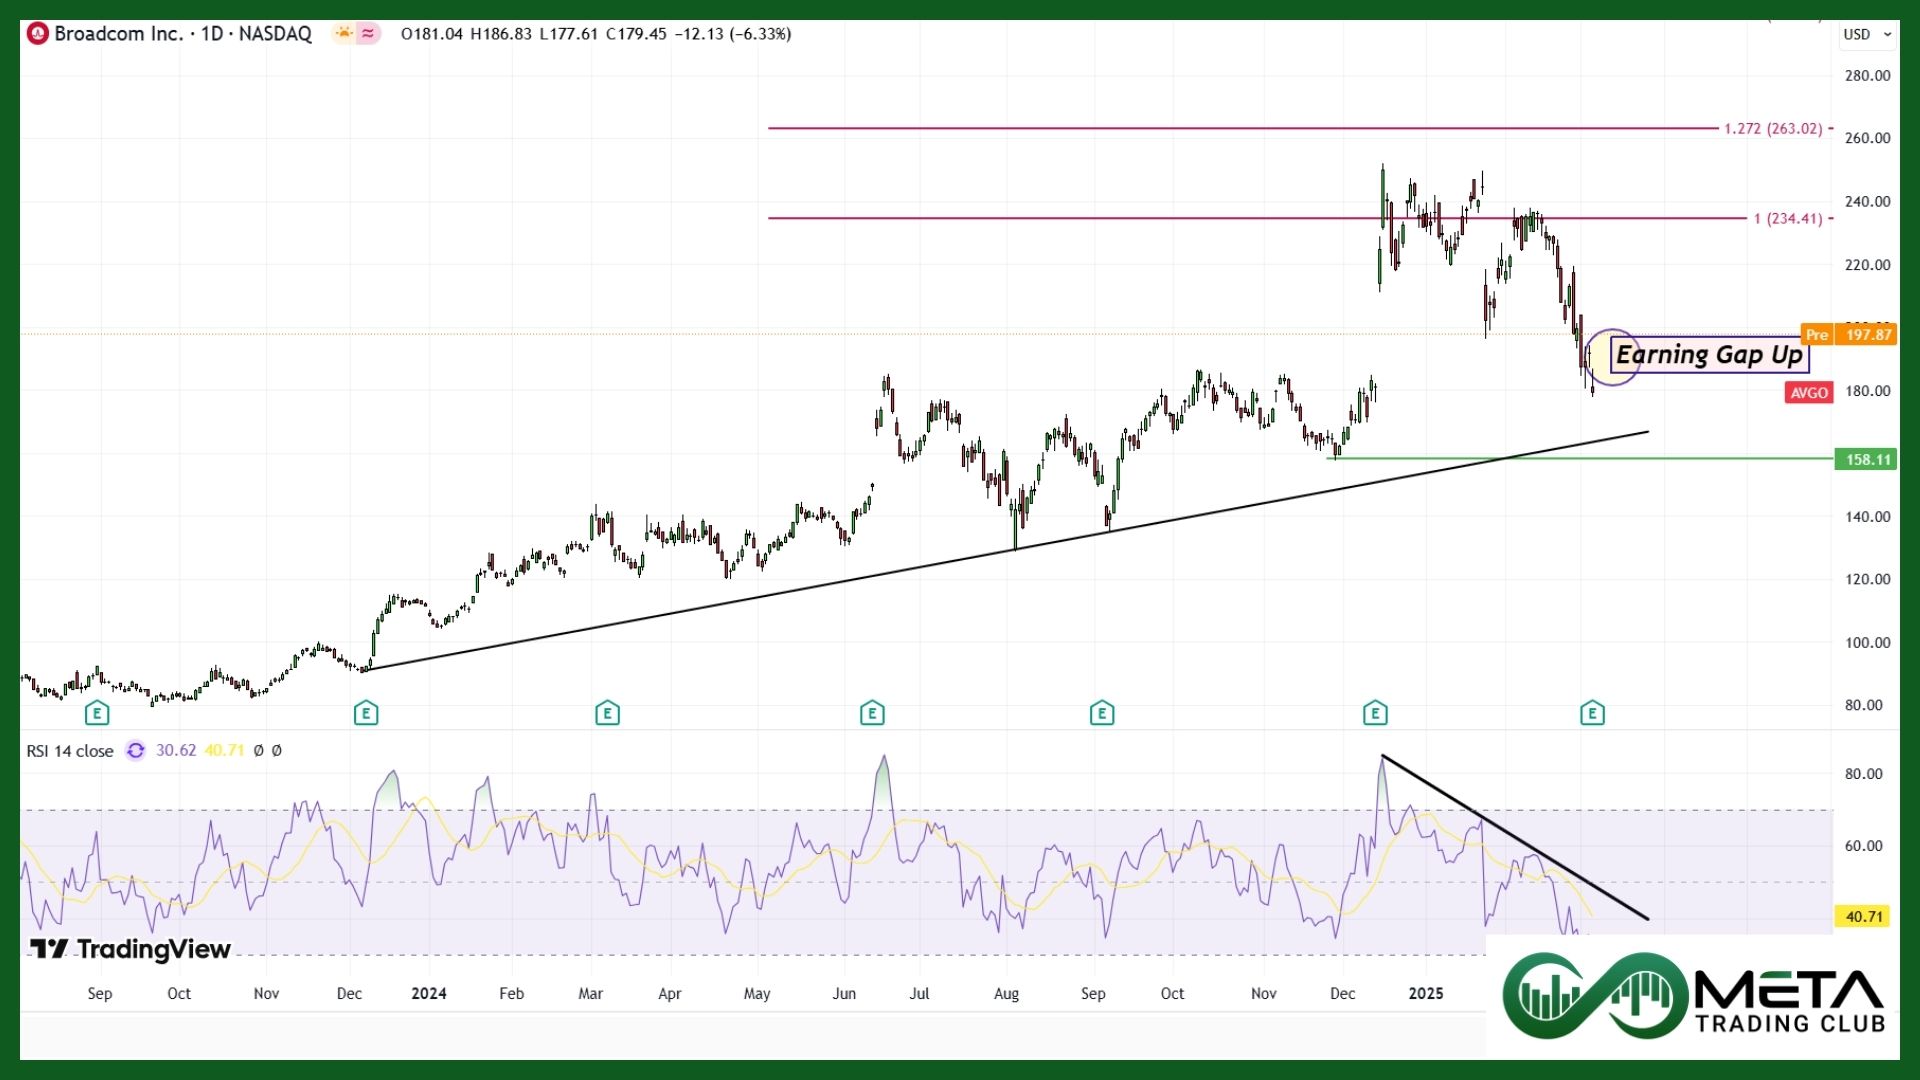1920x1080 pixels.
Task: Click the yellow 40.71 RSI value tag
Action: coord(1863,916)
